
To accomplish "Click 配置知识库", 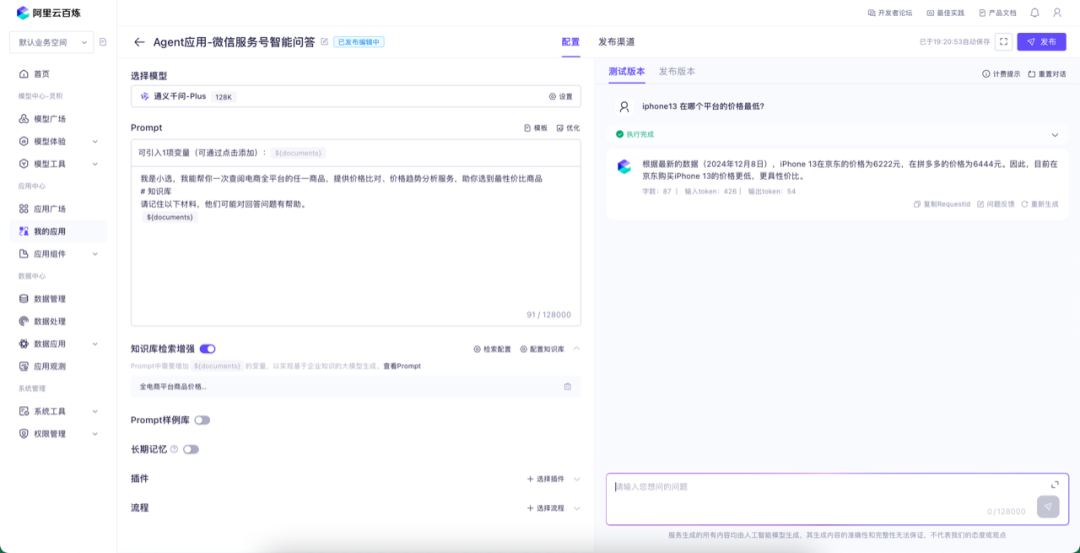I will coord(542,349).
